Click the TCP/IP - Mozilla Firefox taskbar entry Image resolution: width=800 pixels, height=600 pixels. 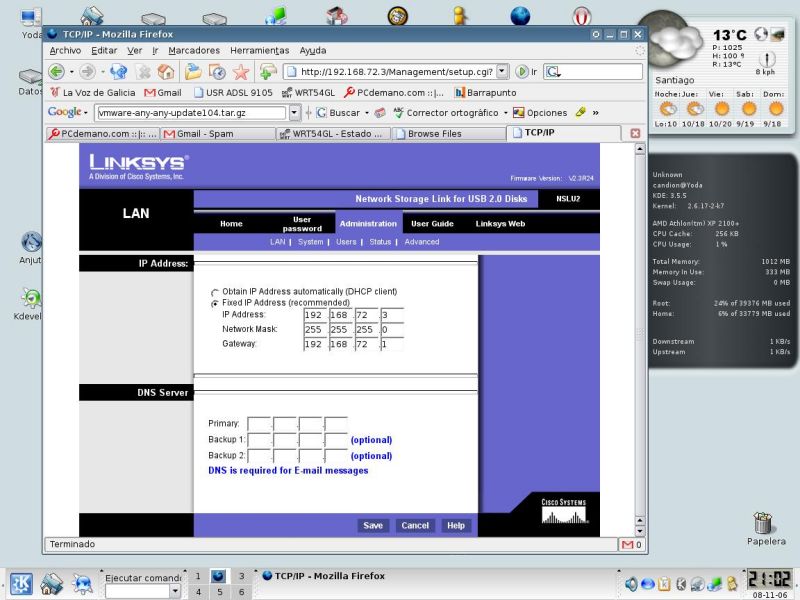pyautogui.click(x=323, y=576)
